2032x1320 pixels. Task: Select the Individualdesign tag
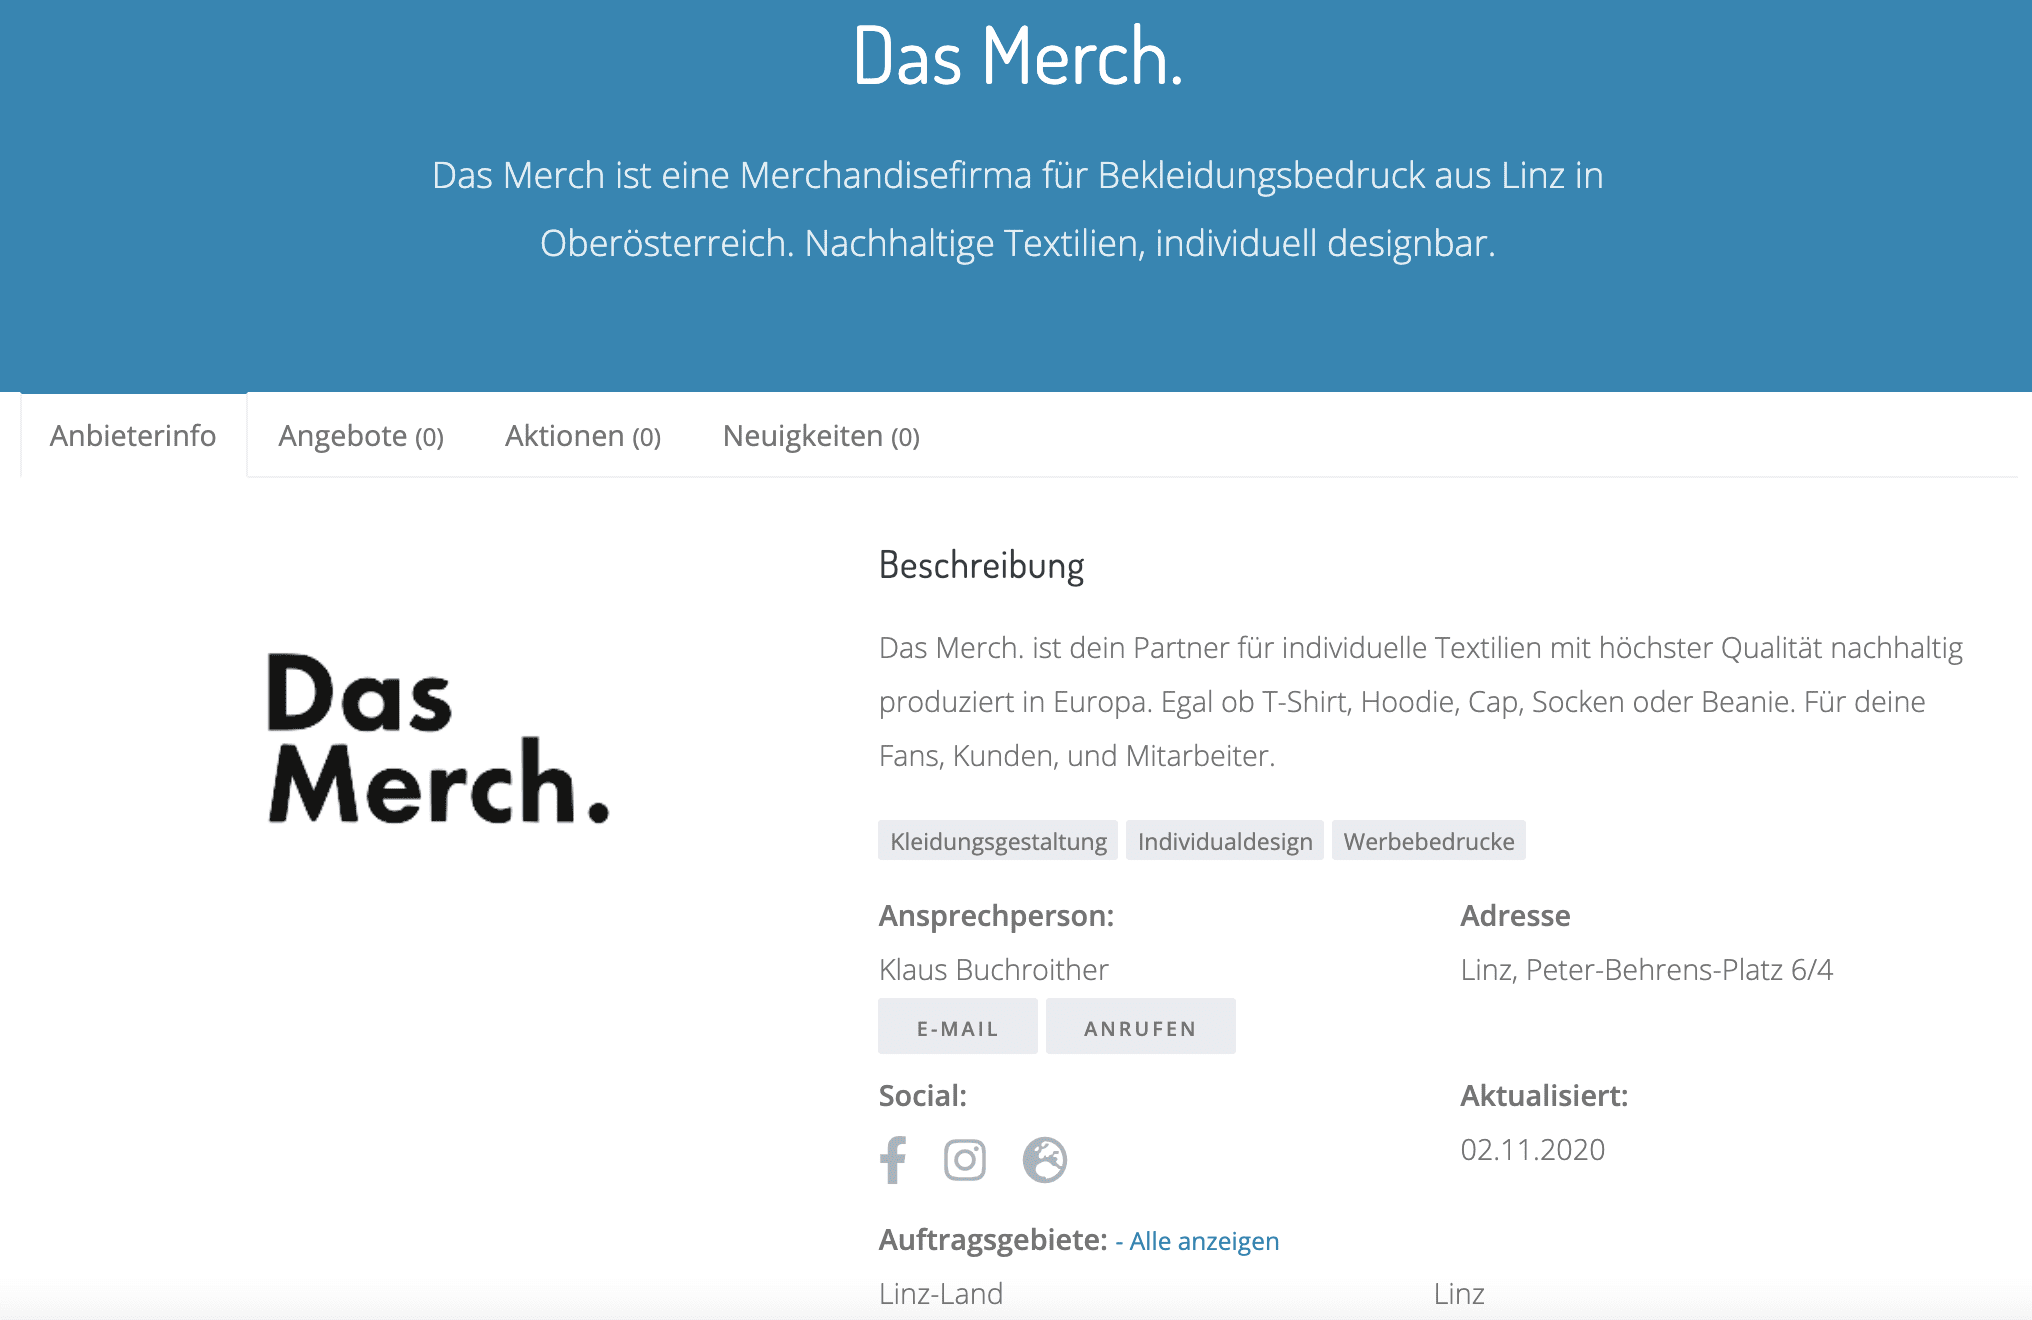tap(1224, 841)
